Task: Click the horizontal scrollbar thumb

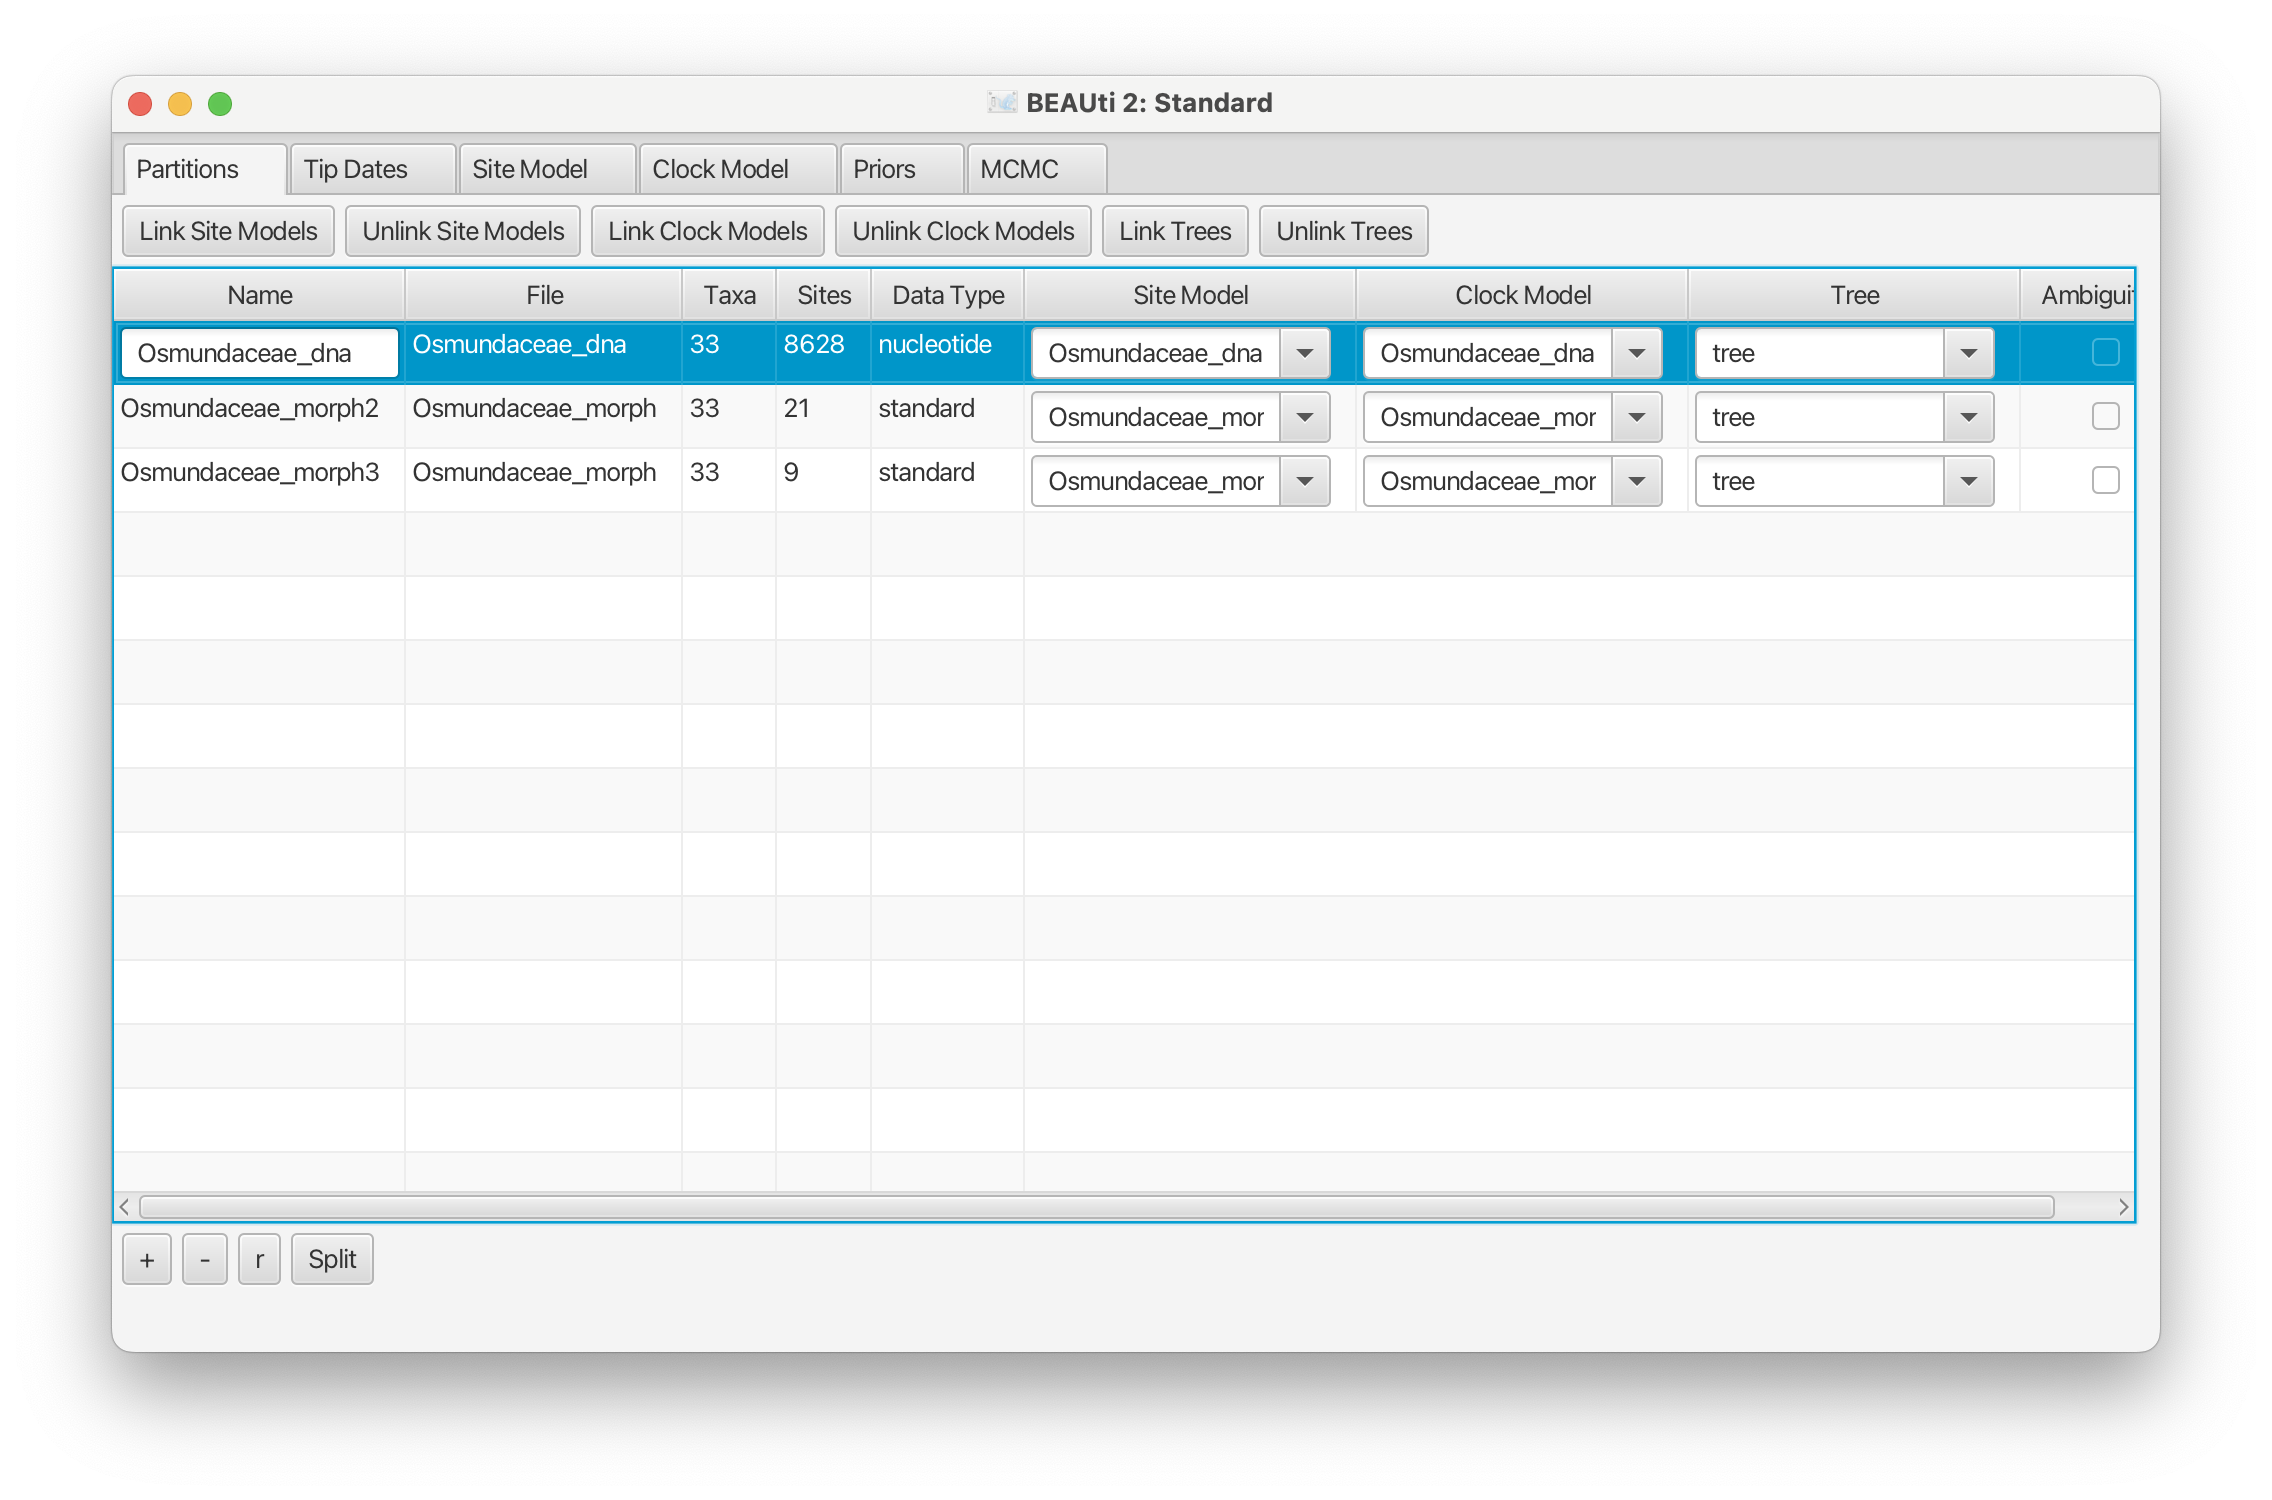Action: coord(1096,1207)
